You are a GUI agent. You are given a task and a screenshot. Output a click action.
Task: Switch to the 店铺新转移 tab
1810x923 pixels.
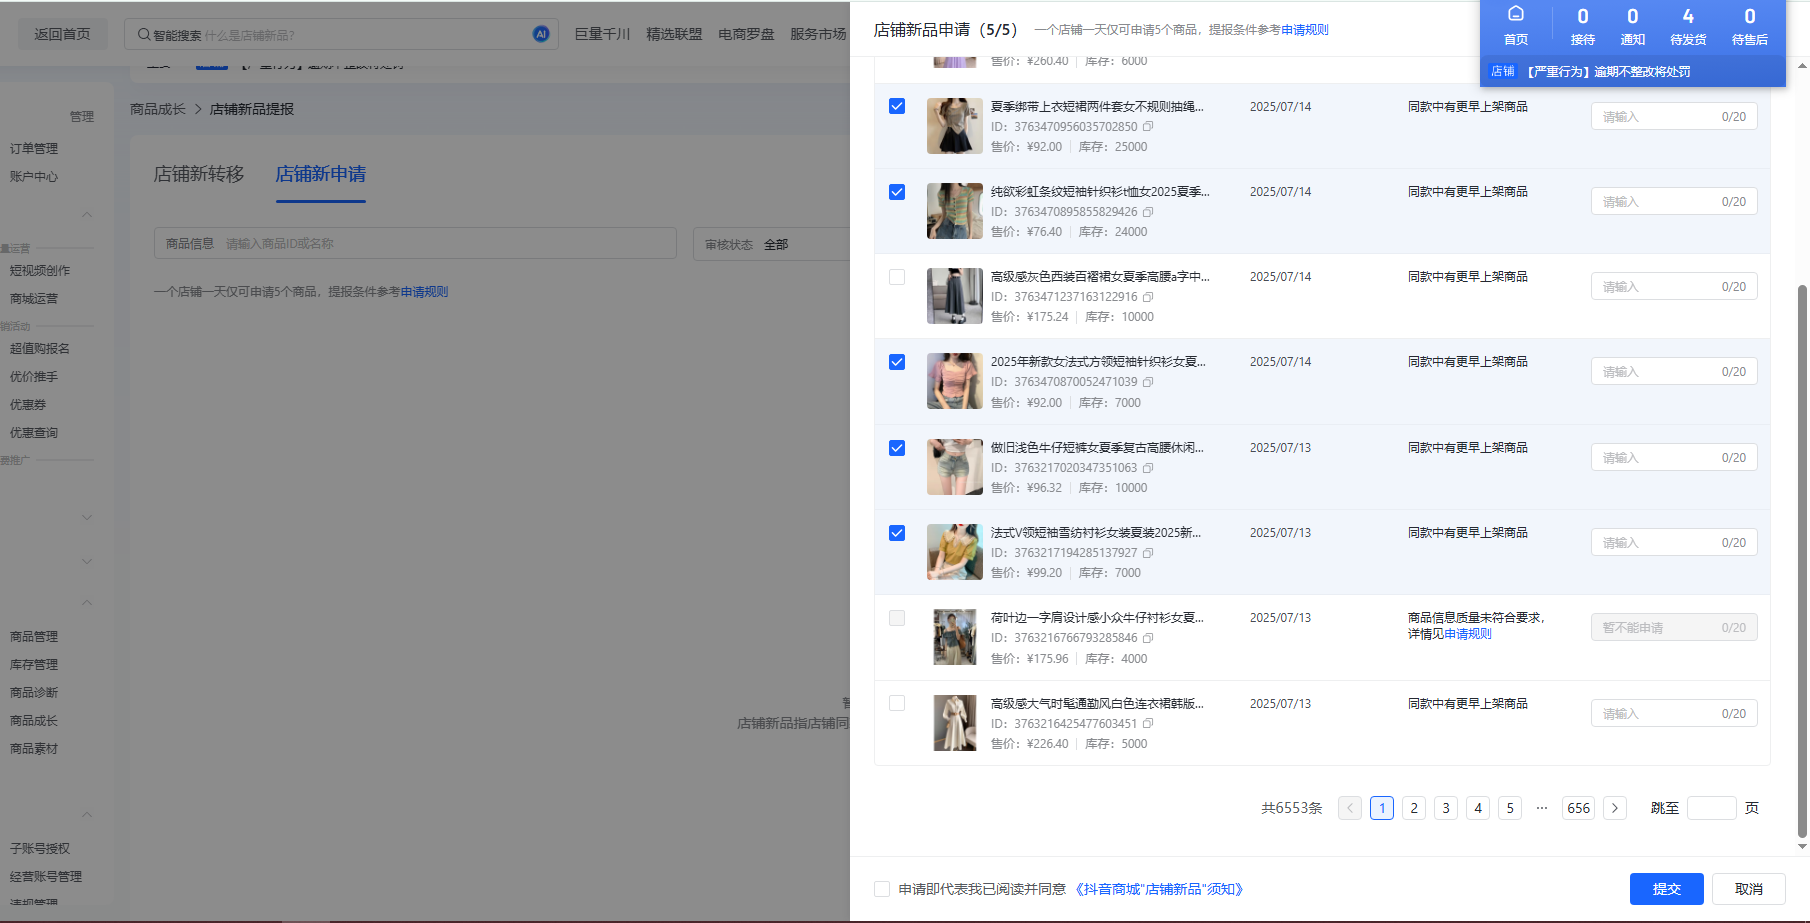coord(198,174)
